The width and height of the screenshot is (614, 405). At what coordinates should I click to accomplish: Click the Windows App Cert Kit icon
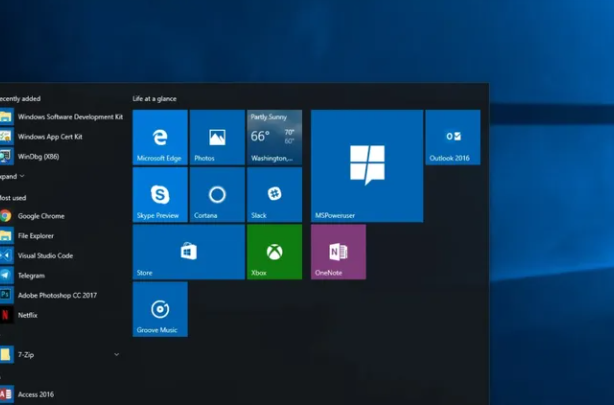click(6, 136)
